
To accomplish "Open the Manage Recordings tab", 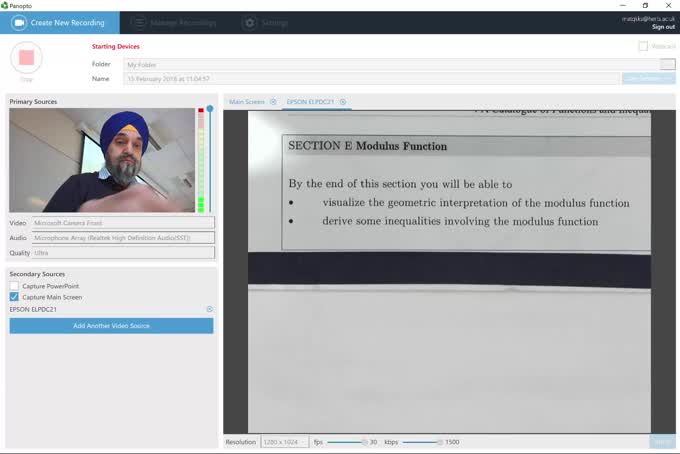I will pos(173,22).
